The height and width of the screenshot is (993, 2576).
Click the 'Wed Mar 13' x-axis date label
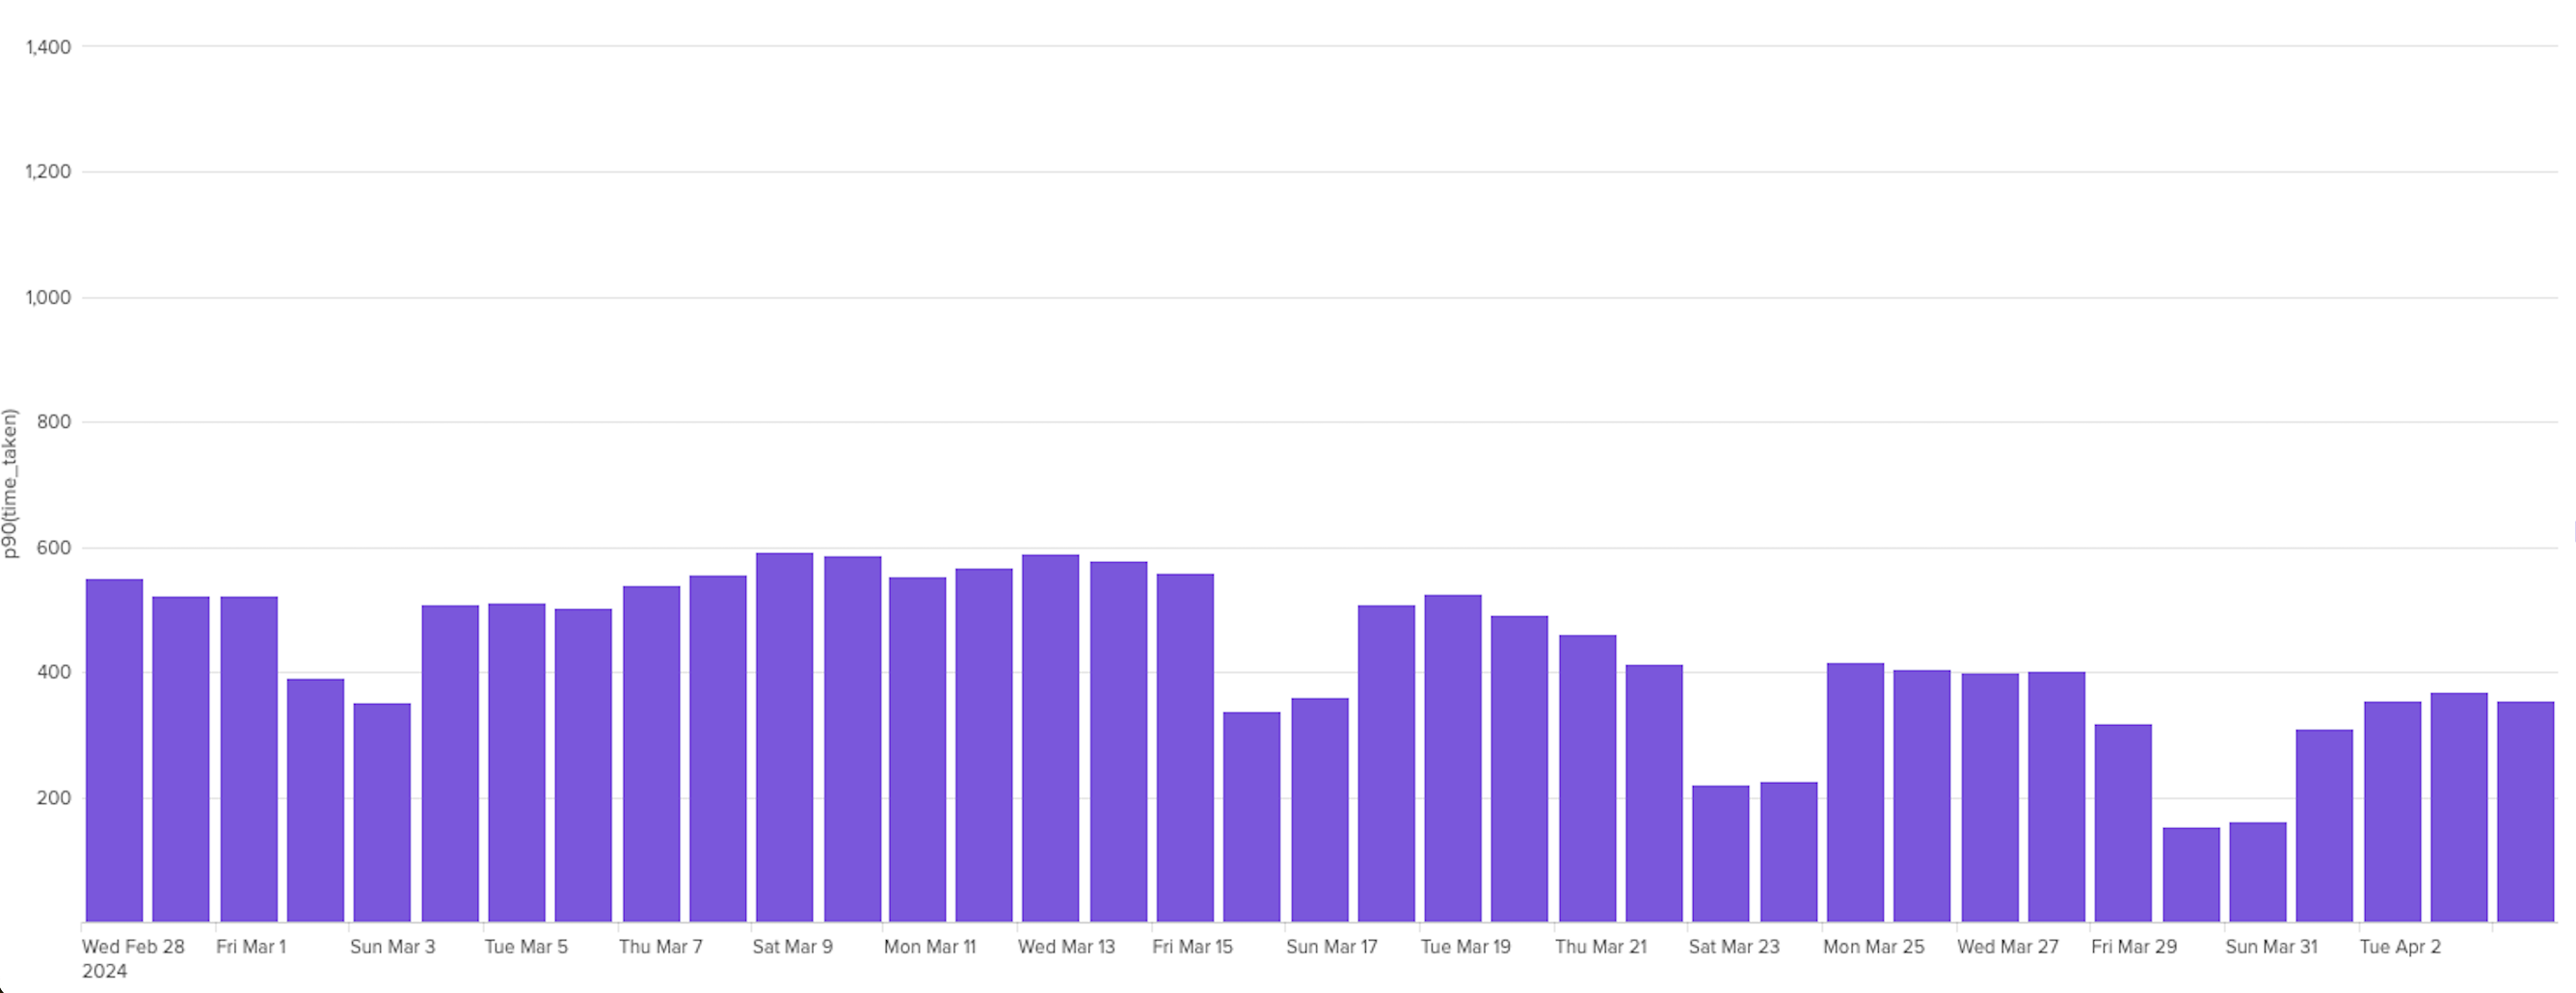1066,947
